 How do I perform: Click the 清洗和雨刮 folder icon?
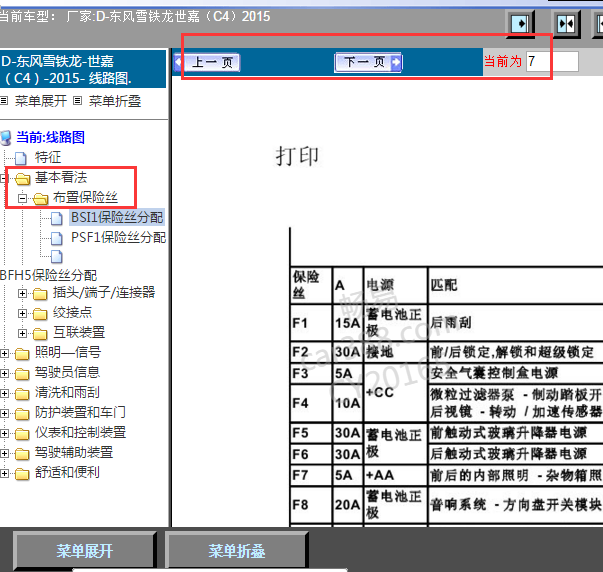pyautogui.click(x=22, y=394)
